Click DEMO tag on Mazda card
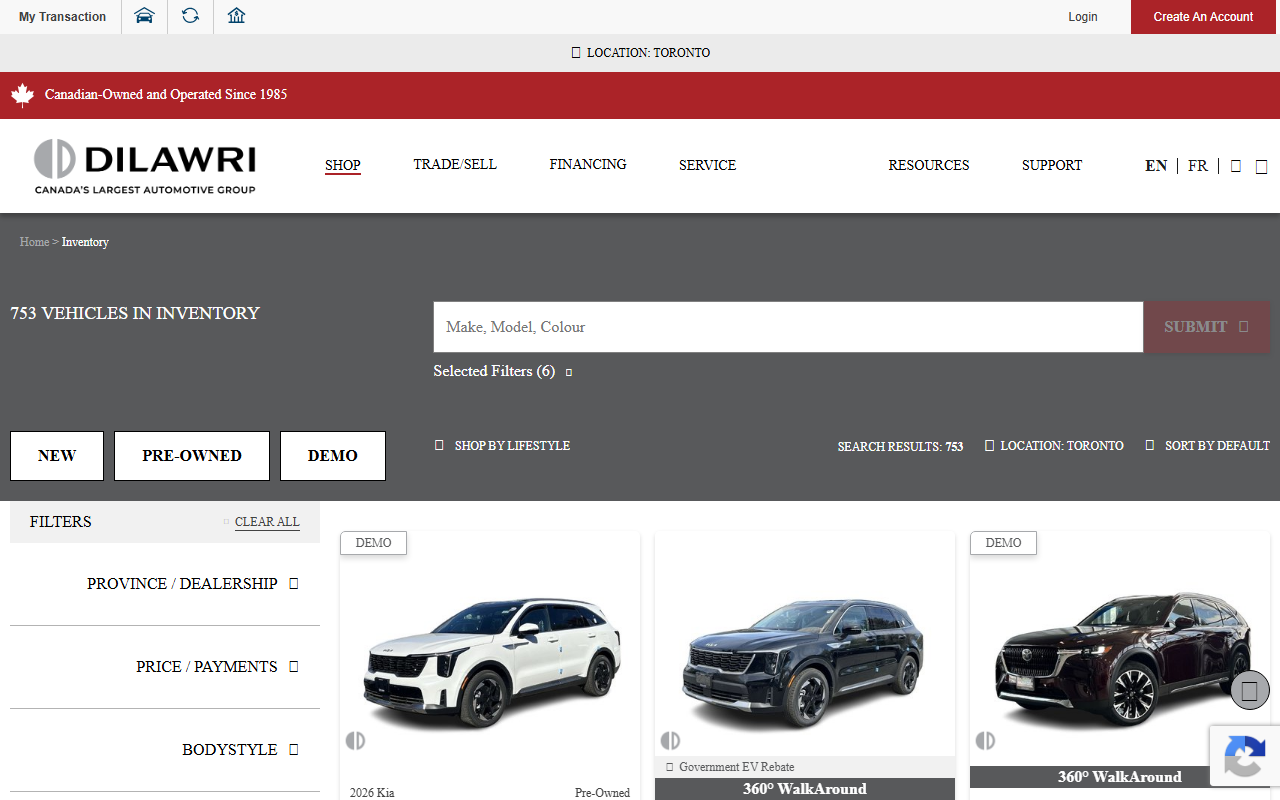This screenshot has height=800, width=1280. point(1003,543)
